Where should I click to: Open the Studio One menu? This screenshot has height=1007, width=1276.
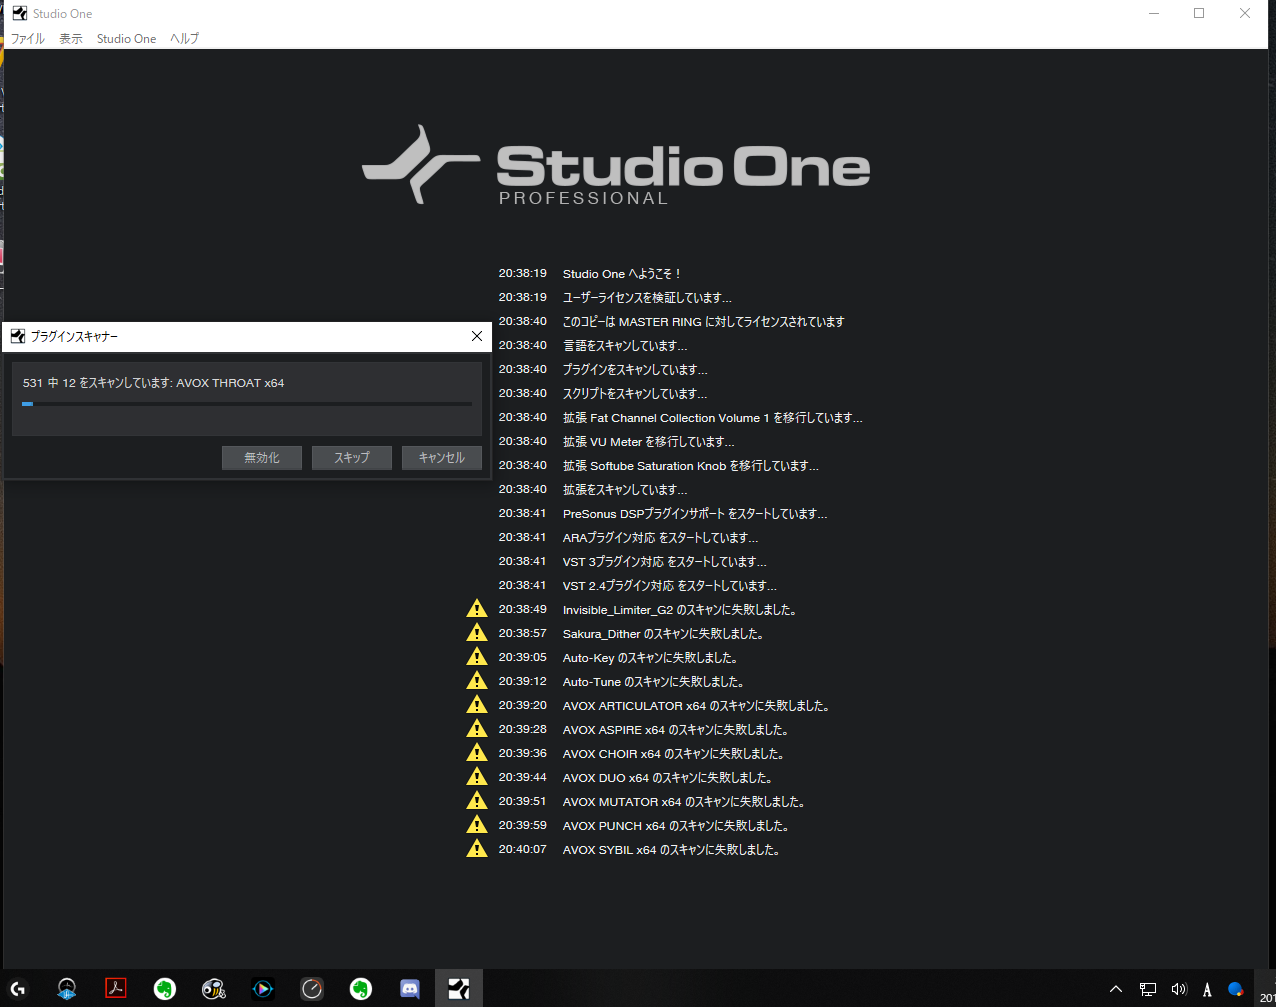[x=126, y=39]
